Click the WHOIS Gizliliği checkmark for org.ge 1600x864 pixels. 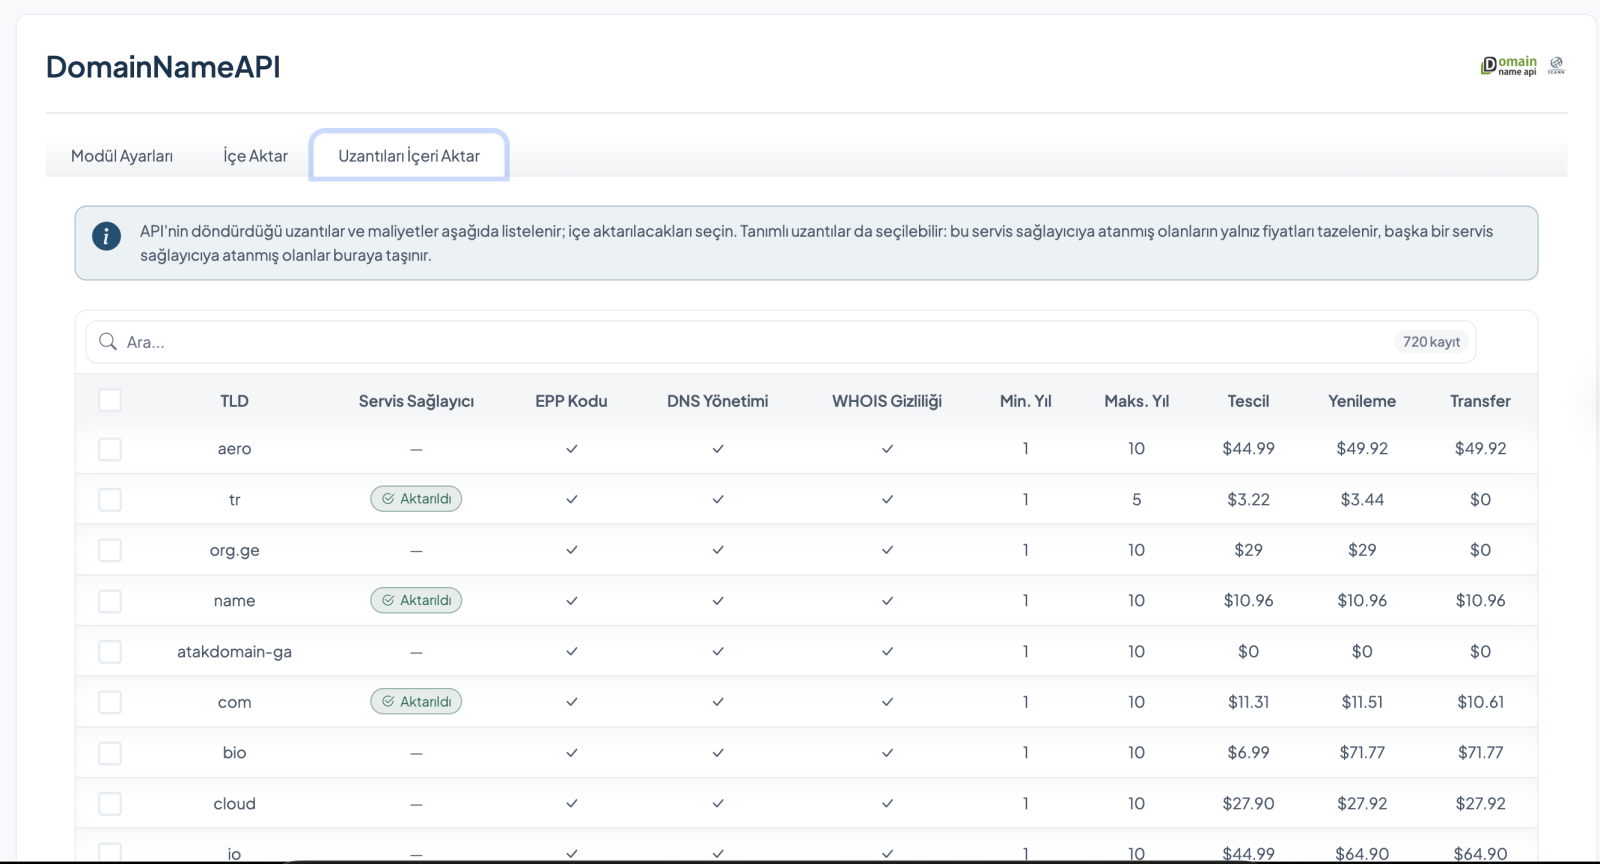tap(887, 550)
